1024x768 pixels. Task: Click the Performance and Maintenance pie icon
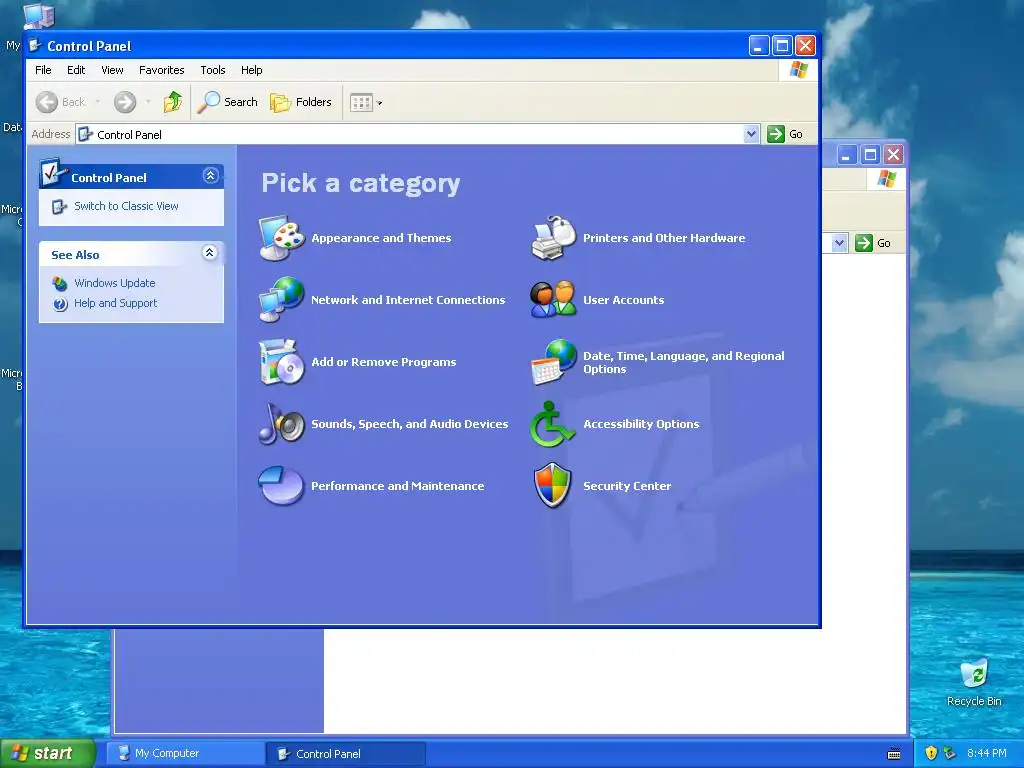coord(281,485)
